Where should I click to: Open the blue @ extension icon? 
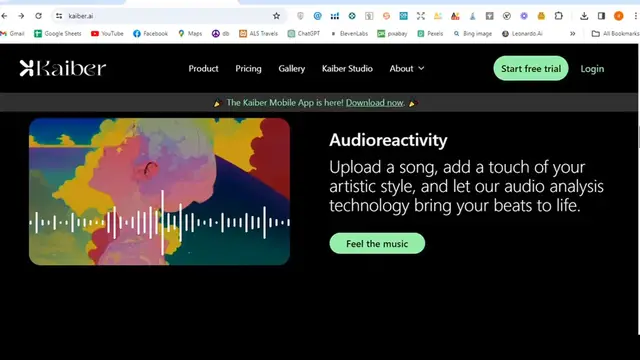(318, 16)
